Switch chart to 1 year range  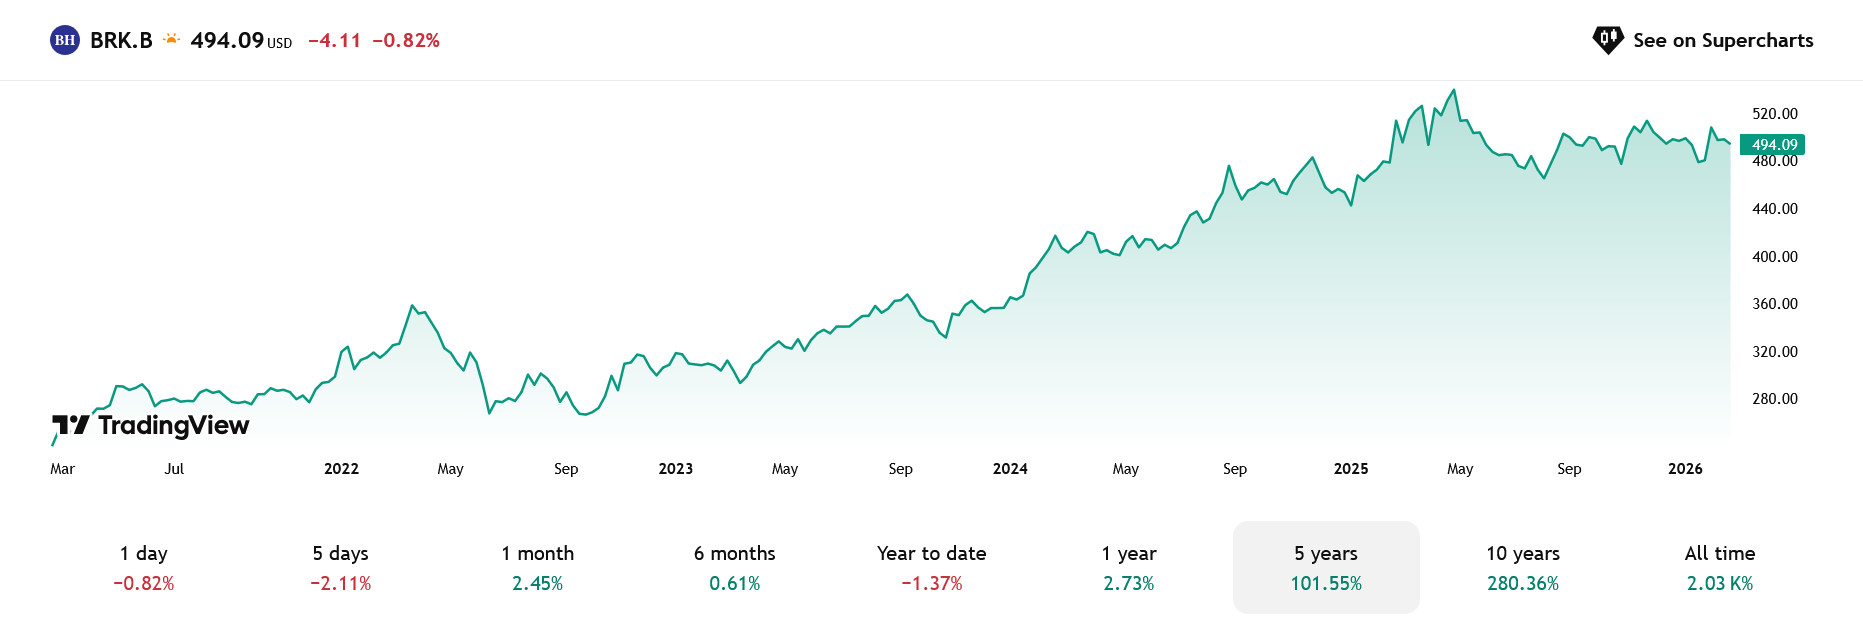coord(1128,567)
